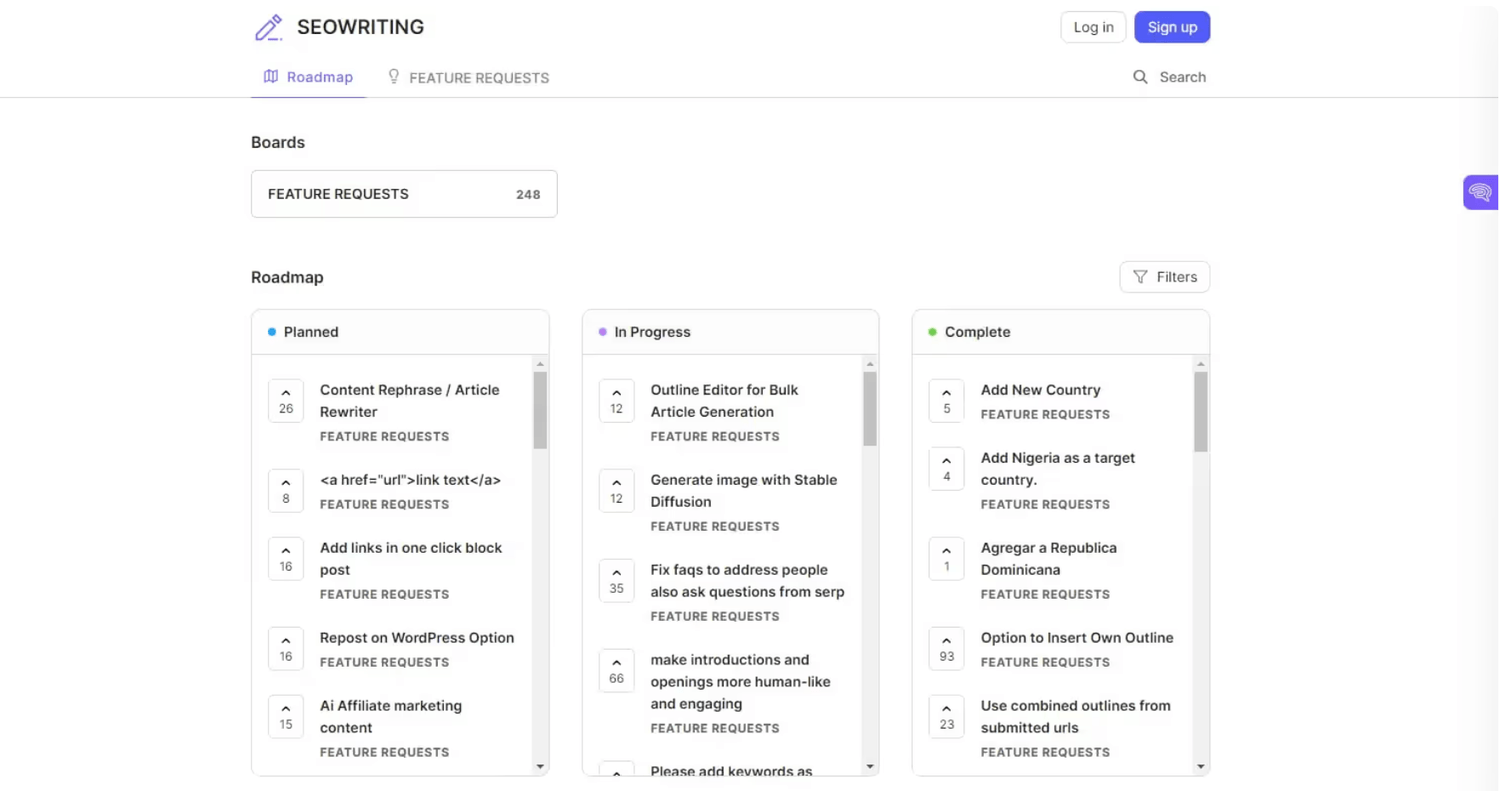Click the purple brain widget icon
Image resolution: width=1500 pixels, height=791 pixels.
1480,192
